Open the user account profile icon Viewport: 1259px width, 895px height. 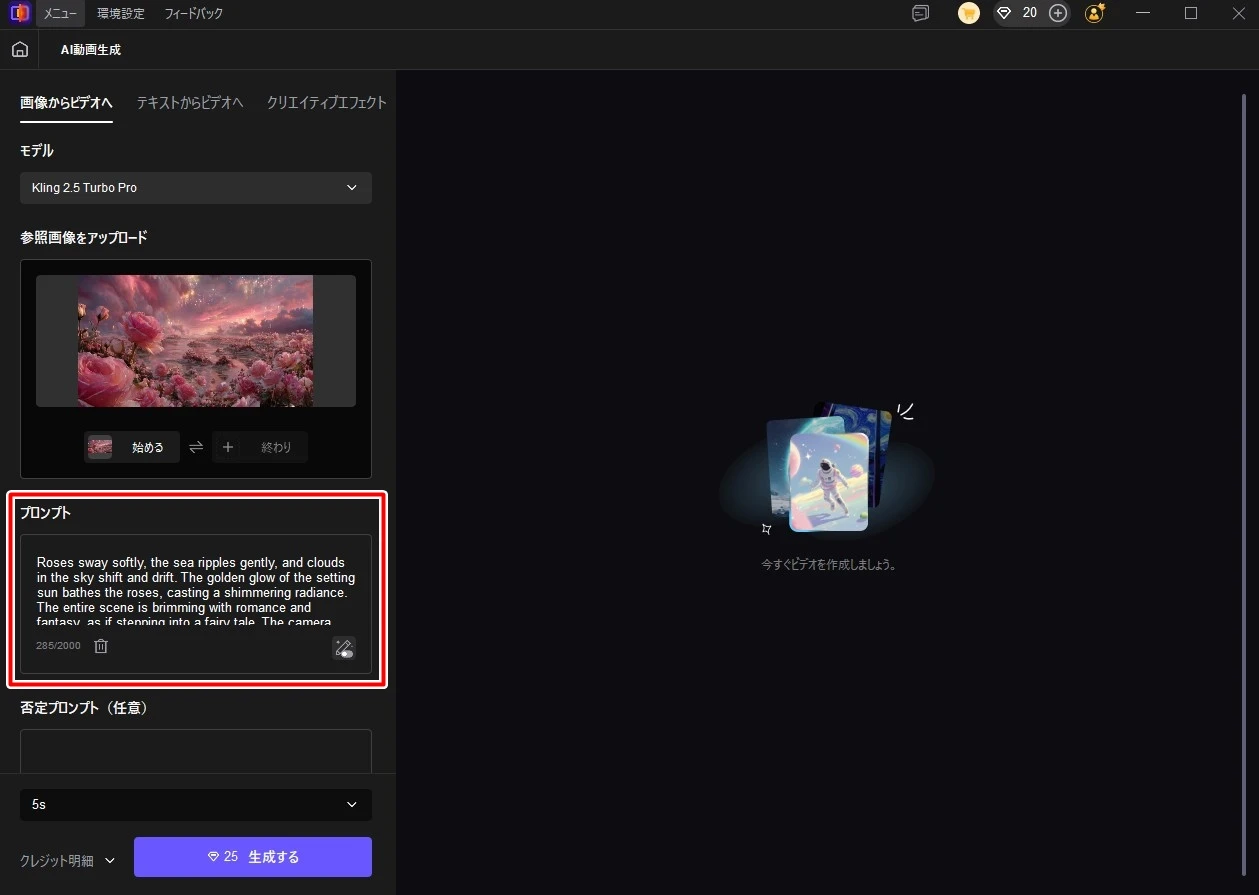pos(1095,13)
